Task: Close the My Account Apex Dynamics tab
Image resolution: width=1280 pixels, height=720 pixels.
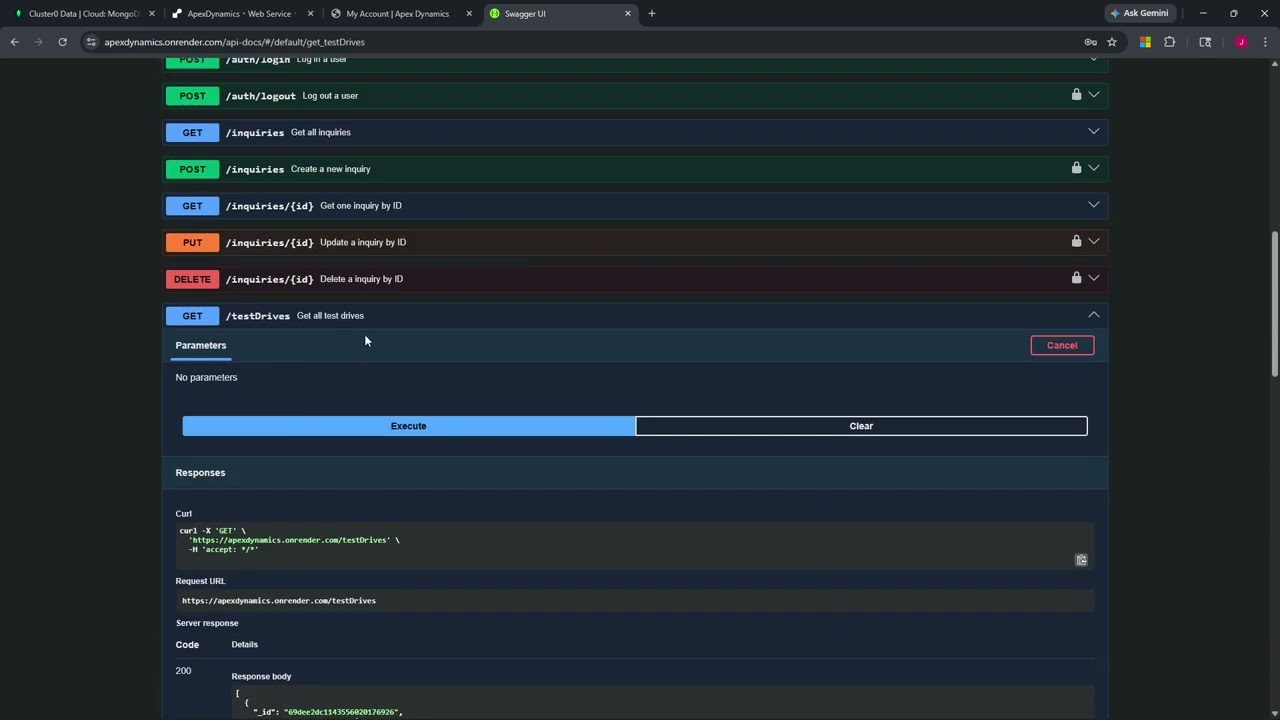Action: pos(469,14)
